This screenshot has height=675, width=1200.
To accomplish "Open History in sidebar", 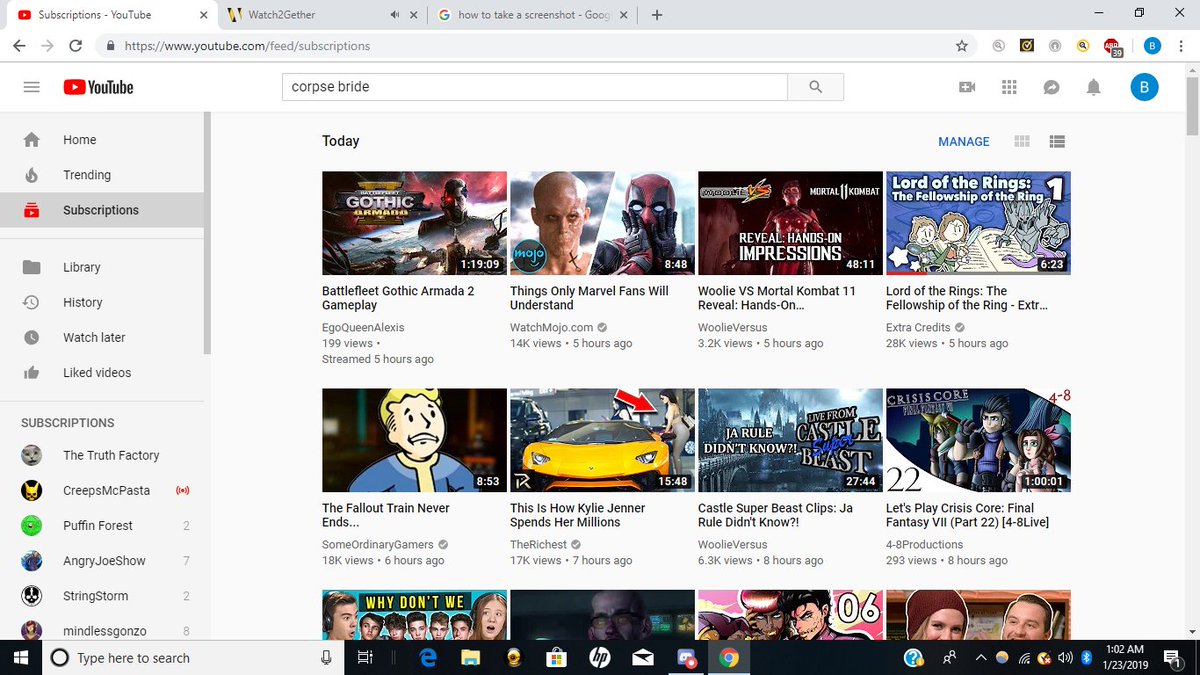I will pyautogui.click(x=101, y=302).
